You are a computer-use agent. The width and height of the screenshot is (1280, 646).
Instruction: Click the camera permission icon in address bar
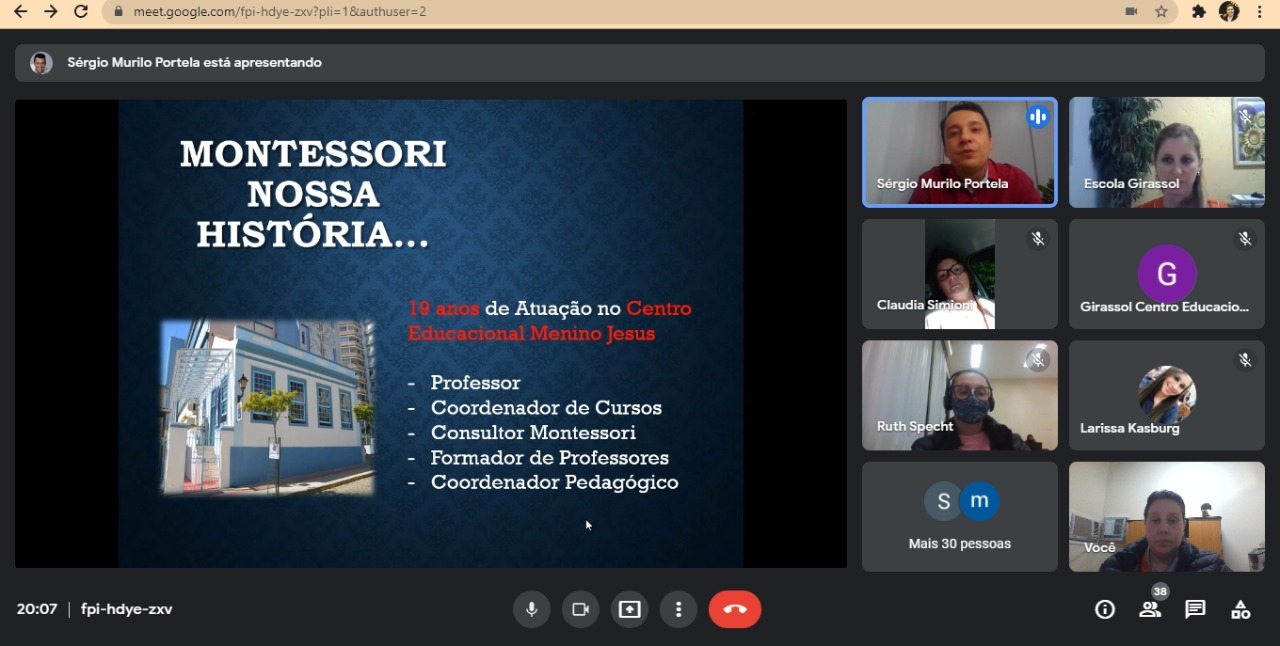(x=1131, y=12)
